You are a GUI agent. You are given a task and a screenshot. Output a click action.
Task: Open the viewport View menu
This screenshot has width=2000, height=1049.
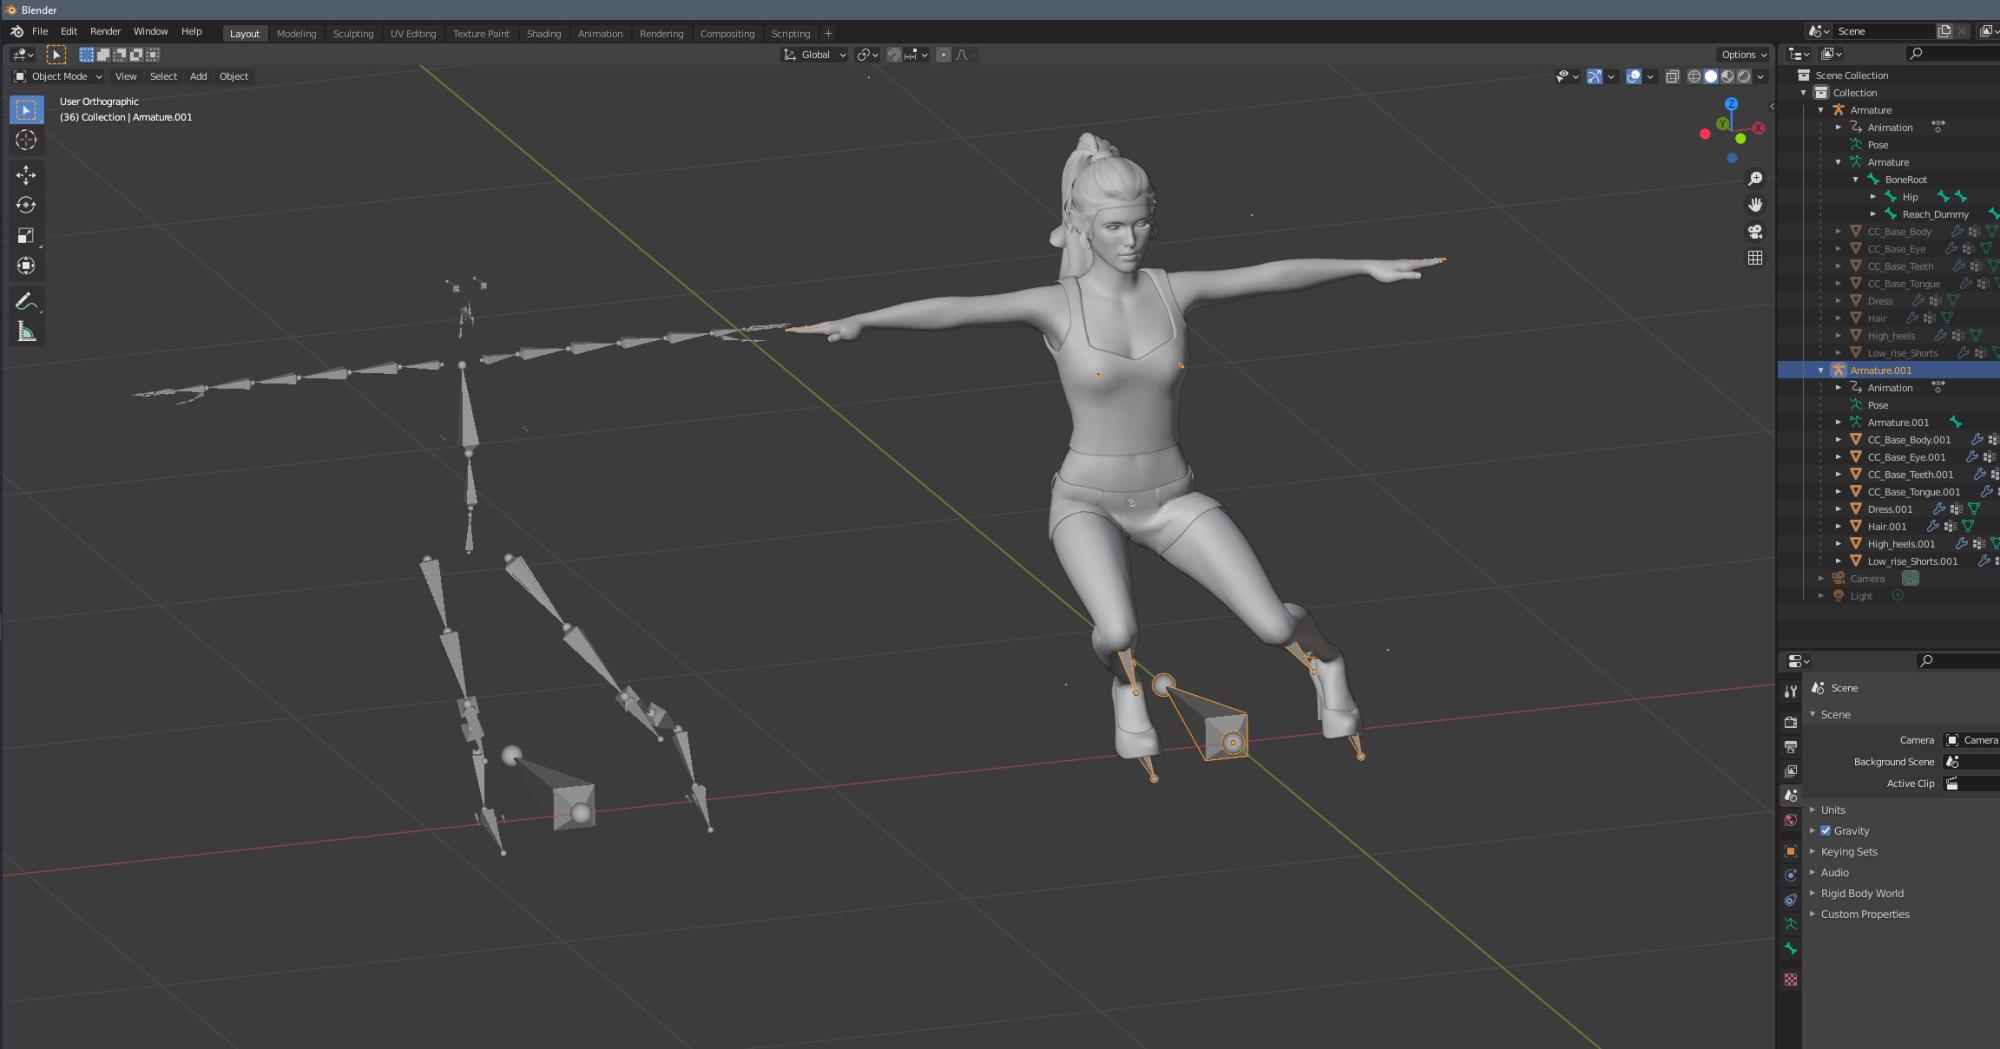[x=126, y=76]
